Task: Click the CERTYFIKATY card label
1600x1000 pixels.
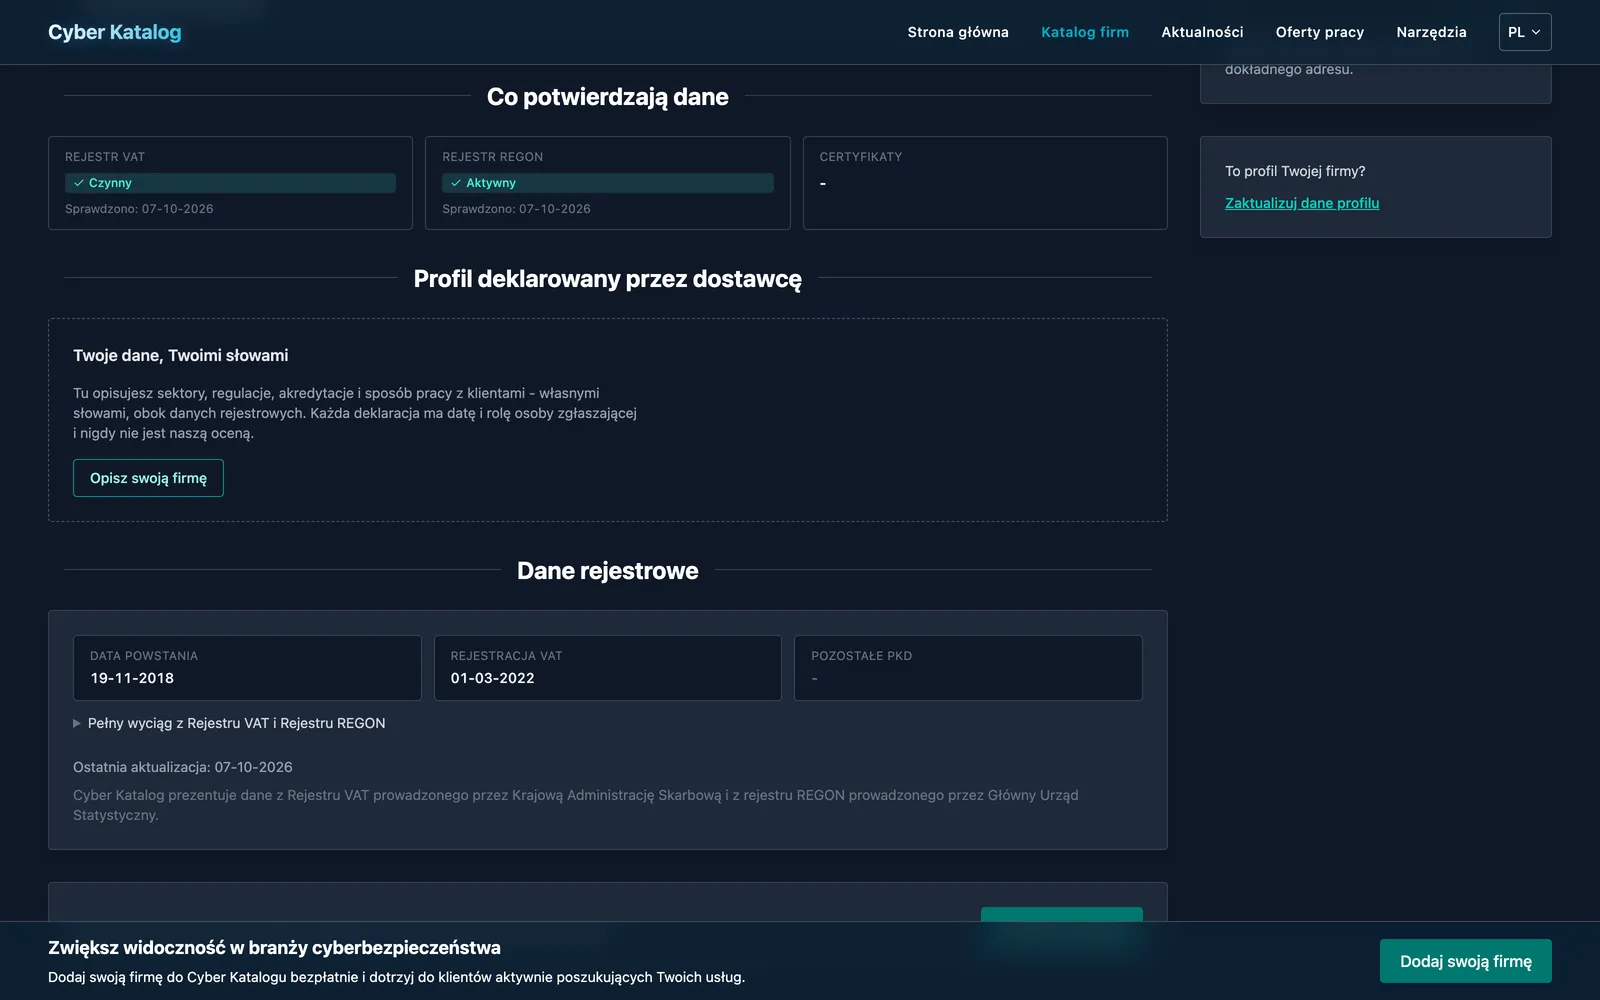Action: pos(861,157)
